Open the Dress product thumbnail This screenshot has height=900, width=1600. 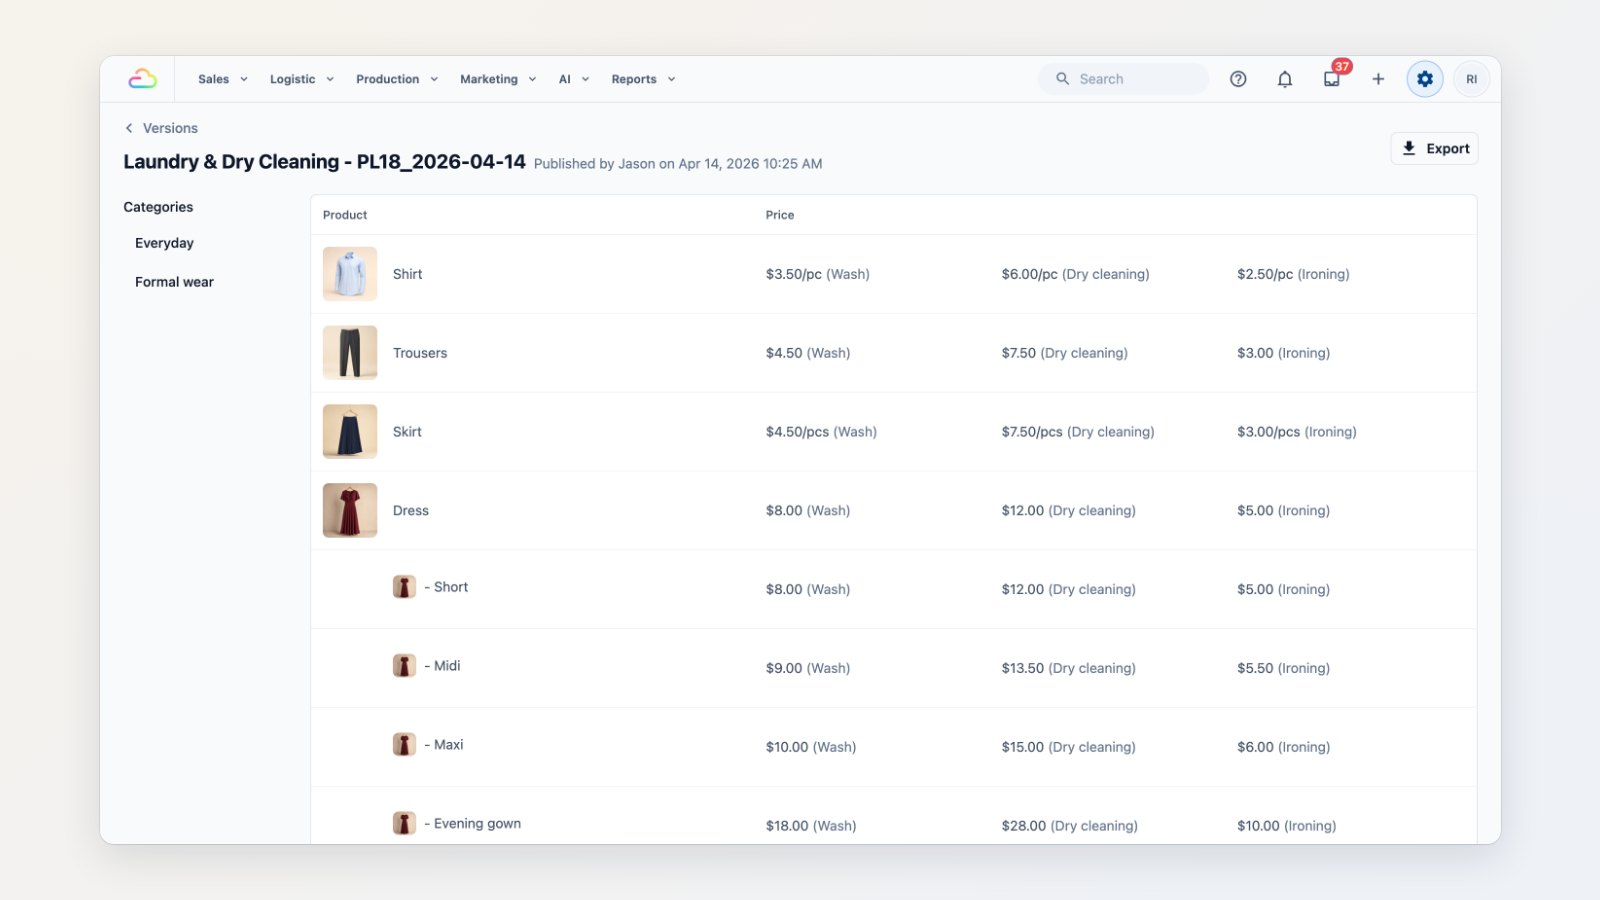(350, 511)
